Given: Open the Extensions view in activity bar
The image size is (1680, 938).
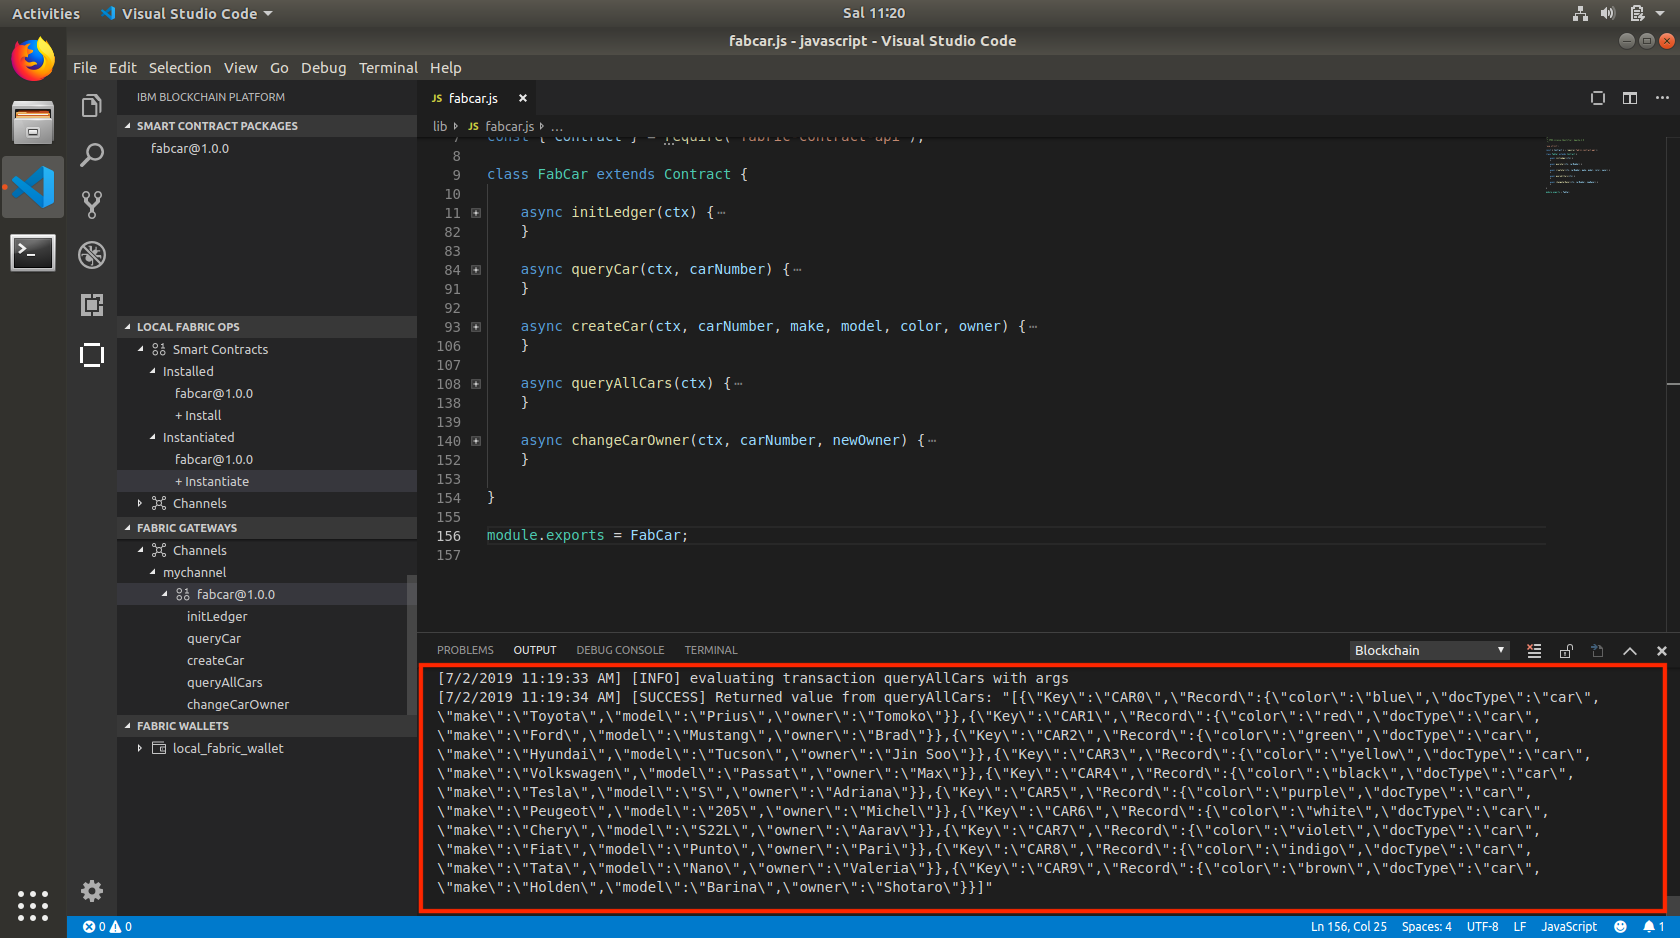Looking at the screenshot, I should pos(92,305).
